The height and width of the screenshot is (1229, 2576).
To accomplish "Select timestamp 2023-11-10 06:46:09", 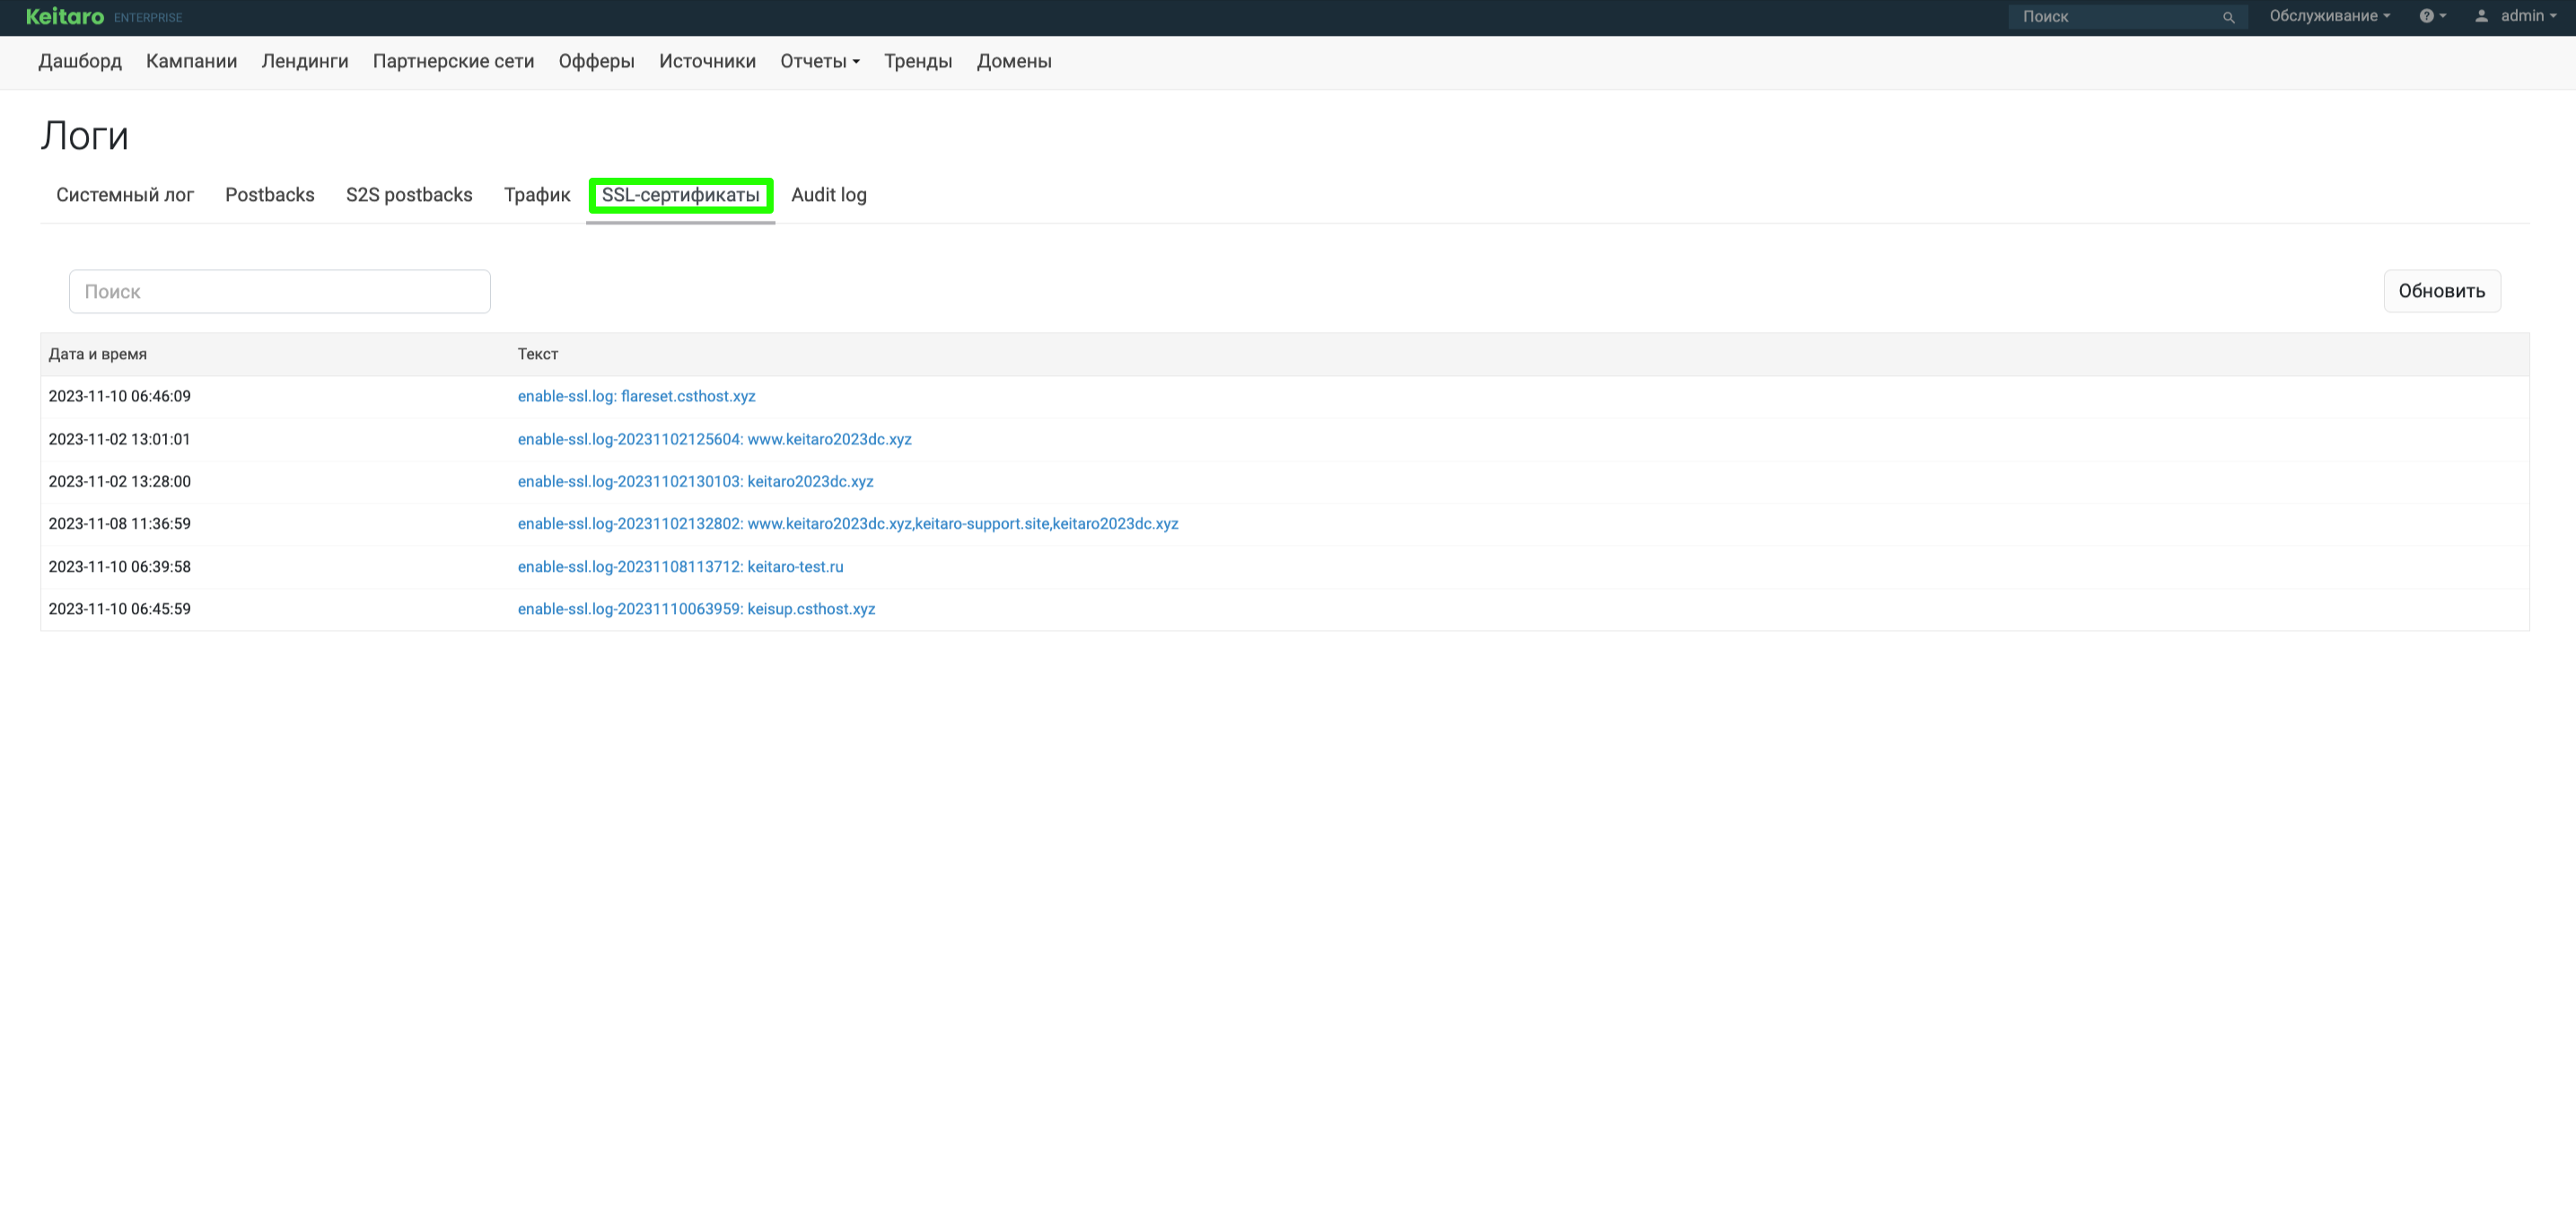I will click(119, 396).
